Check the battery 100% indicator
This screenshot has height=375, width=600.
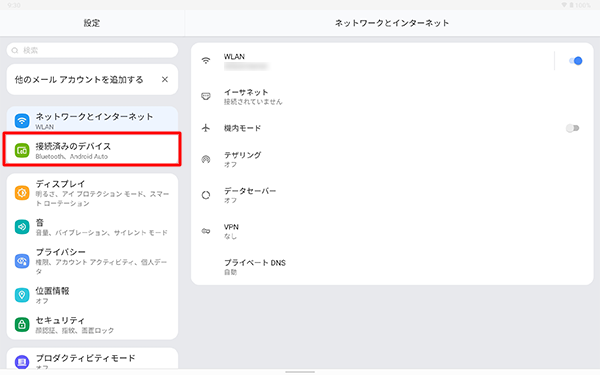[x=580, y=5]
